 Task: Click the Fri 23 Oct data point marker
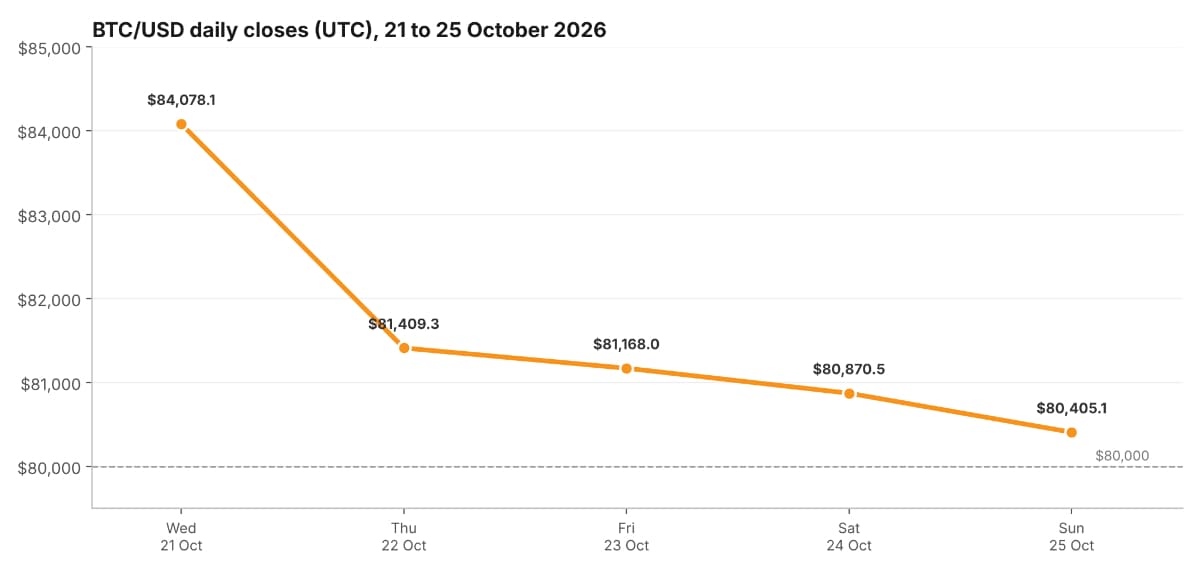pyautogui.click(x=626, y=368)
